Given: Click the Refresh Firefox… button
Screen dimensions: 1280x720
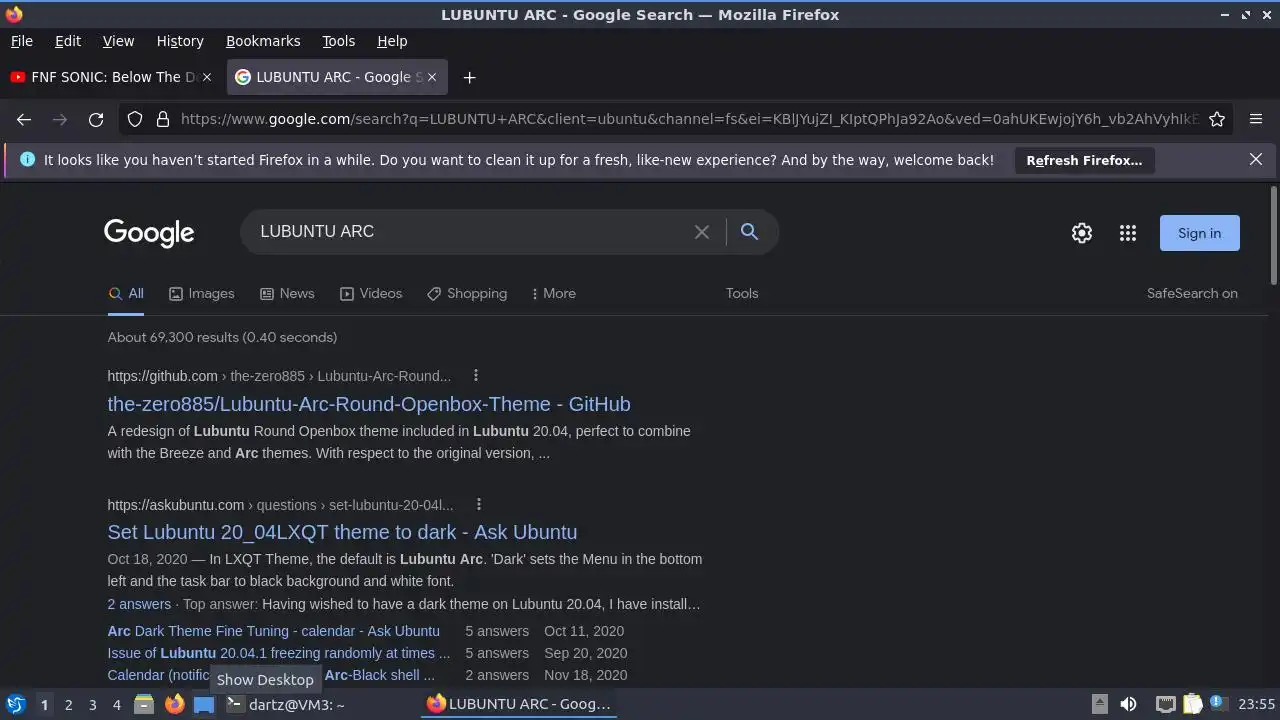Looking at the screenshot, I should (x=1084, y=160).
